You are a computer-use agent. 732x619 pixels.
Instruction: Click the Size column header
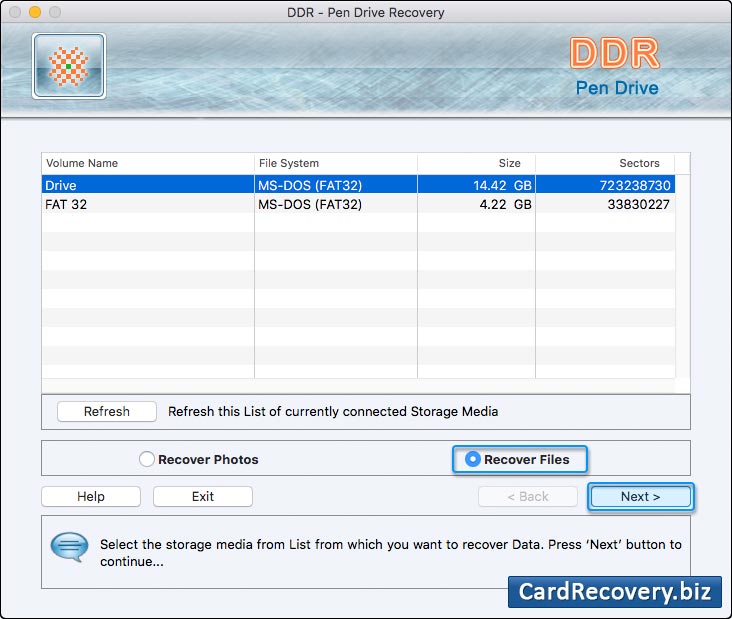(476, 163)
